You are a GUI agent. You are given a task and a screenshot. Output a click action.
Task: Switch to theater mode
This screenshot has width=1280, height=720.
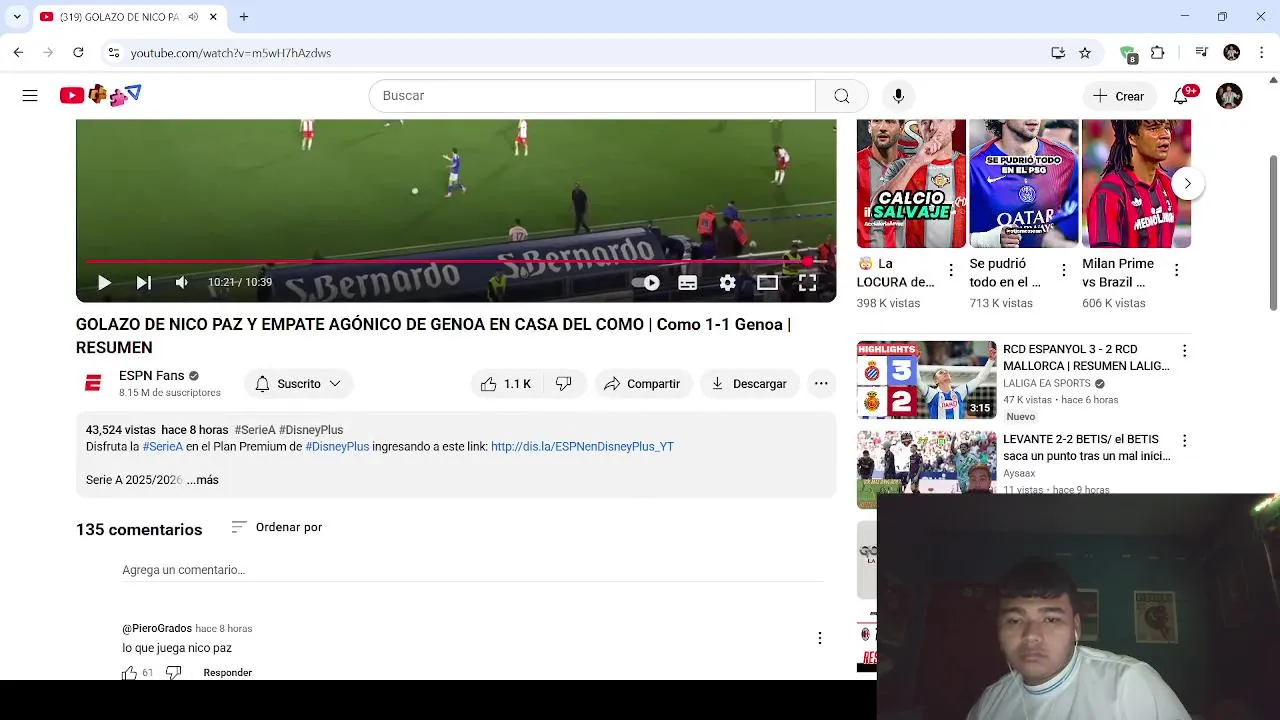[767, 283]
